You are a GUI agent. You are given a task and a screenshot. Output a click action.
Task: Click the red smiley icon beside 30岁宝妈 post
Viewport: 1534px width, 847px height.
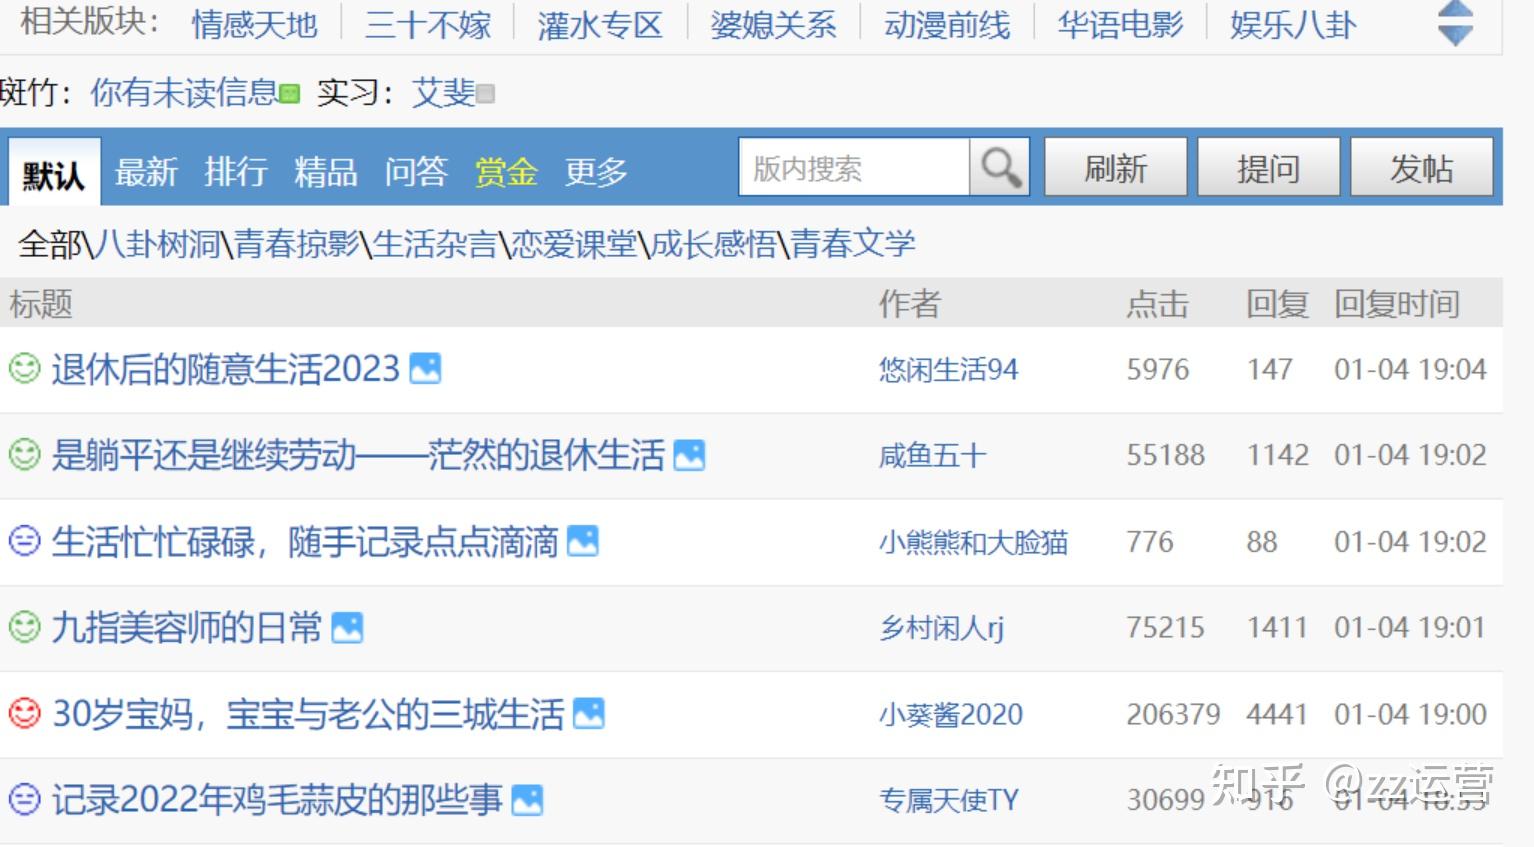click(24, 713)
